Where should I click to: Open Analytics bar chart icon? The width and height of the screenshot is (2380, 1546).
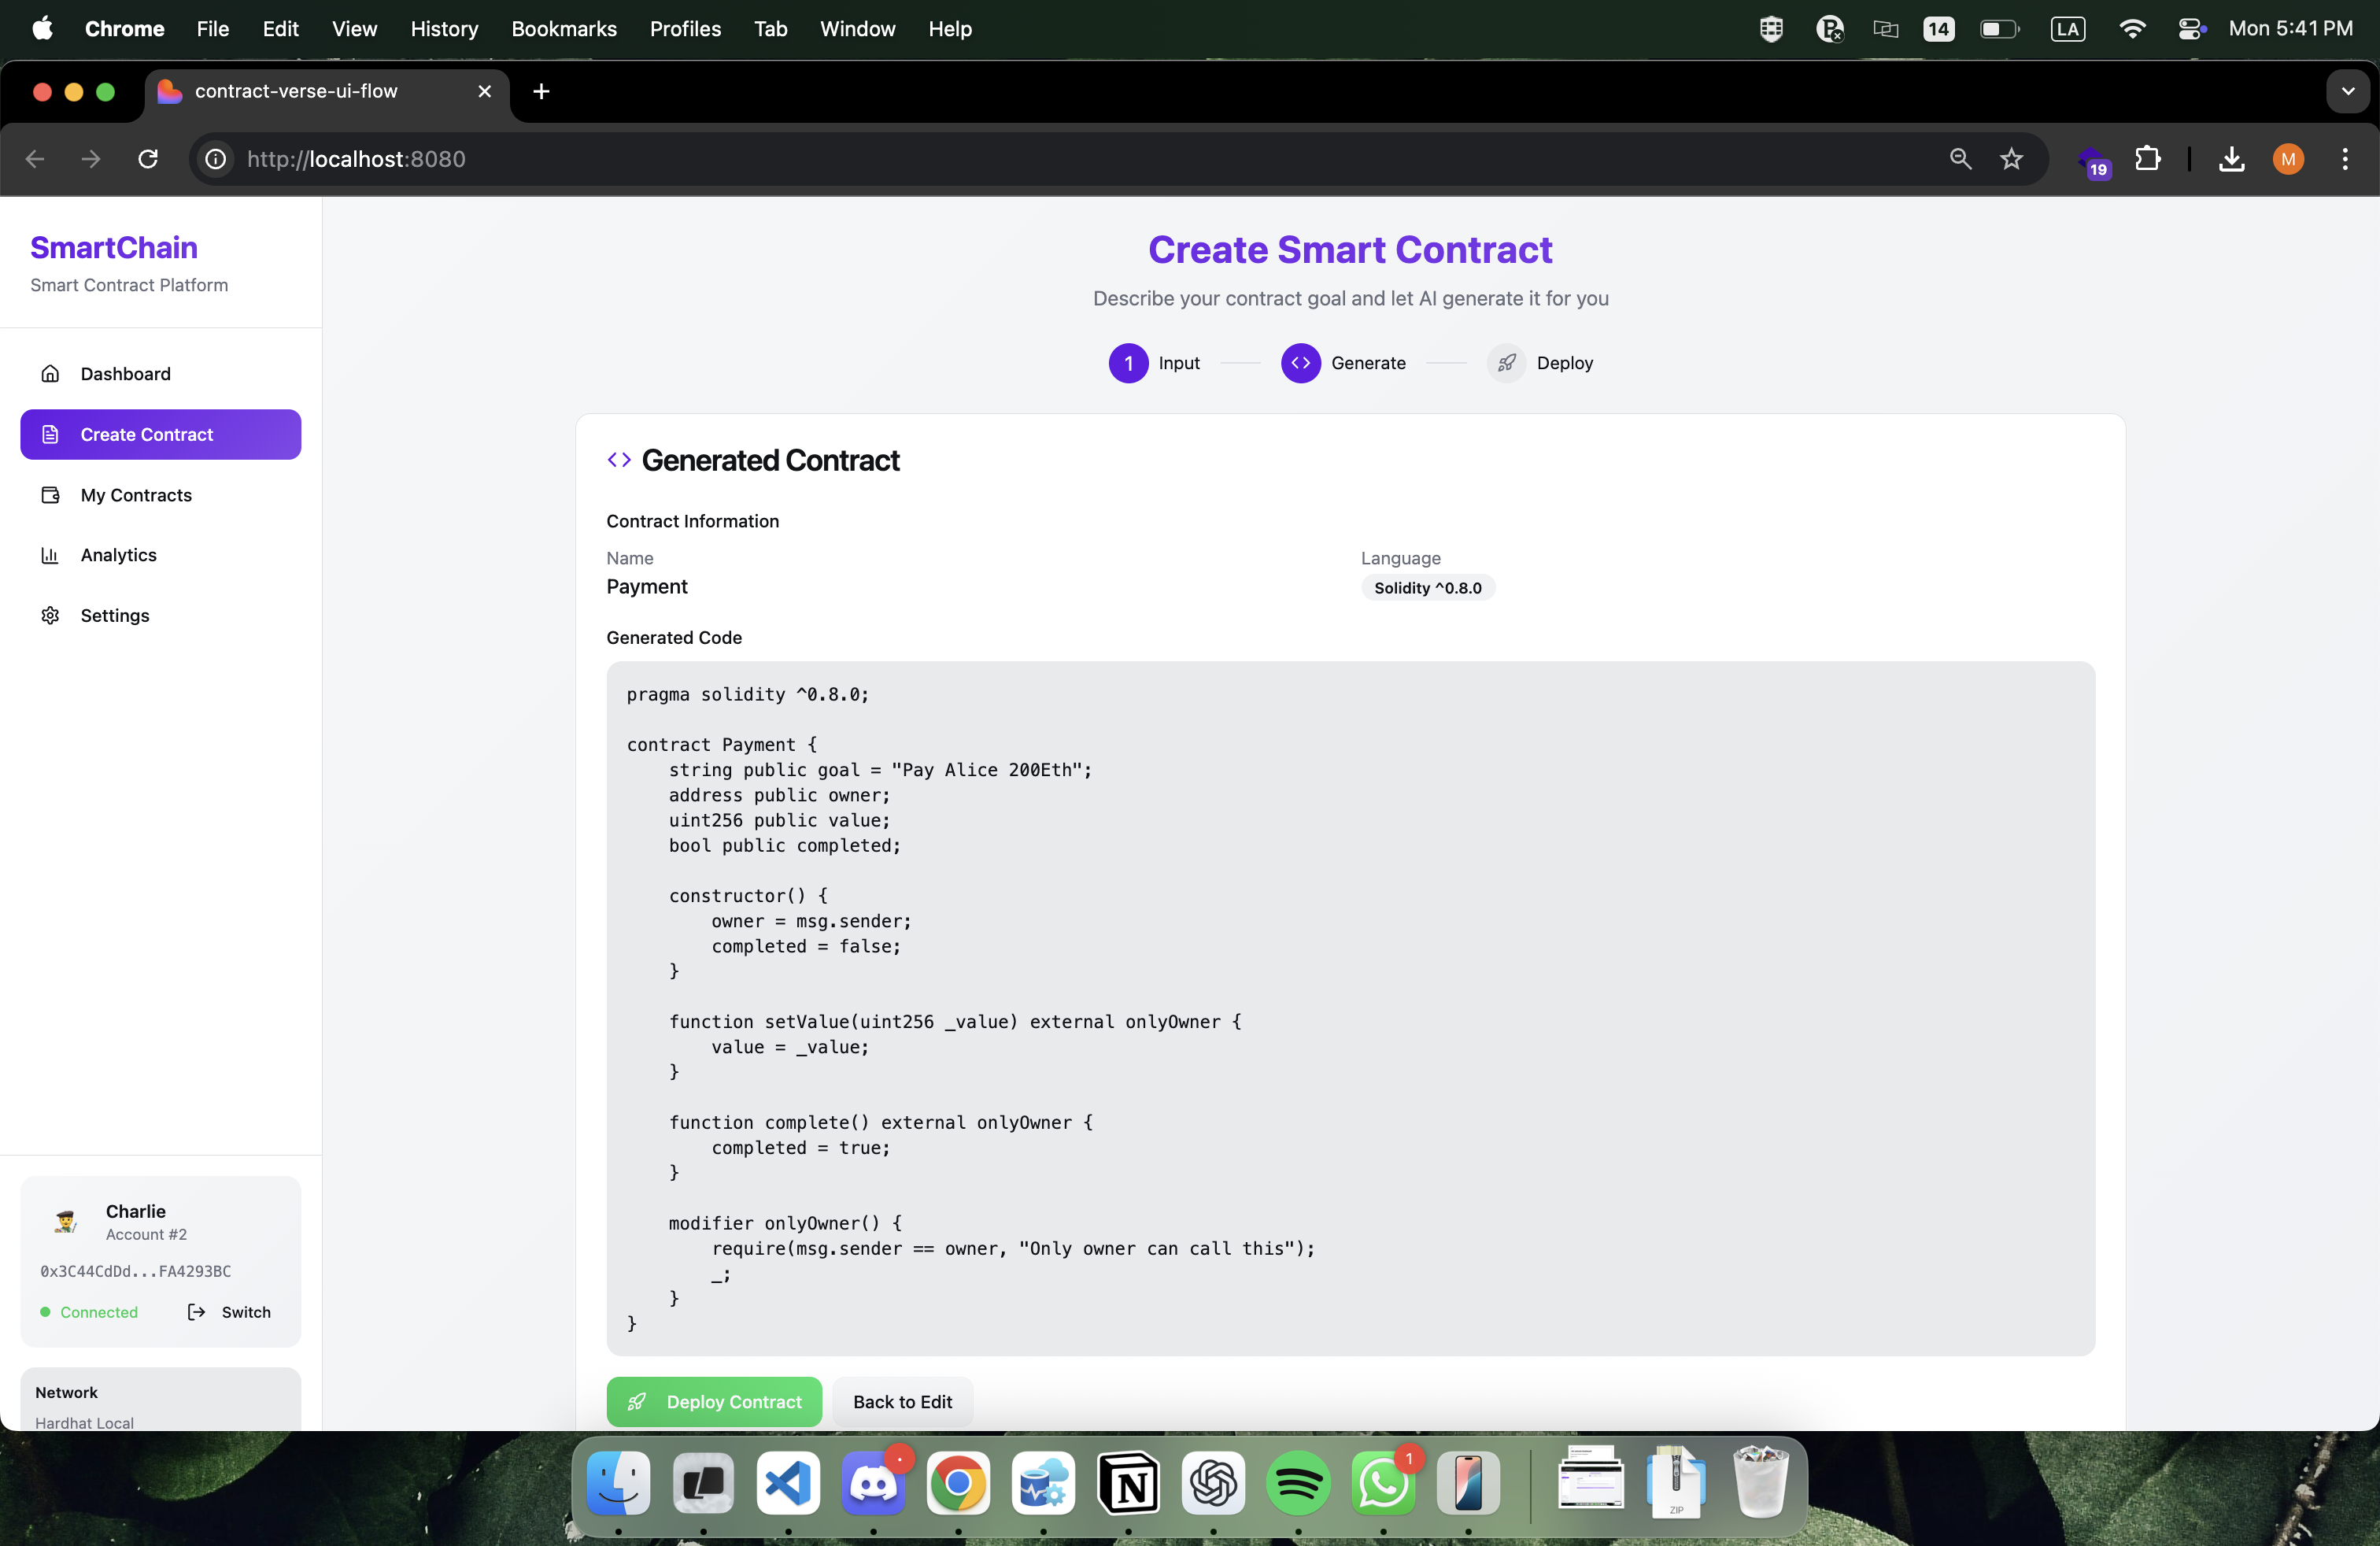coord(50,555)
